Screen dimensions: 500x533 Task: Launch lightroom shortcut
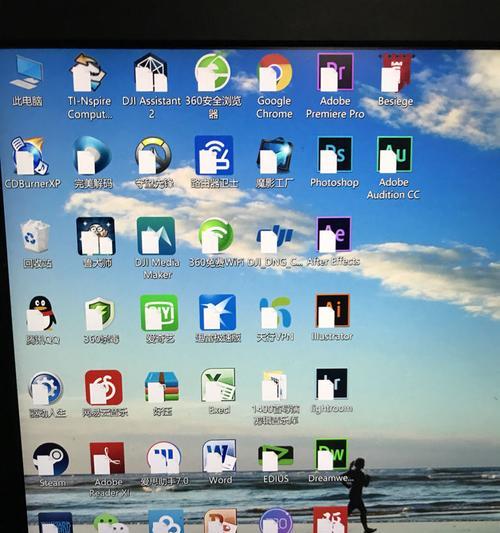(331, 383)
